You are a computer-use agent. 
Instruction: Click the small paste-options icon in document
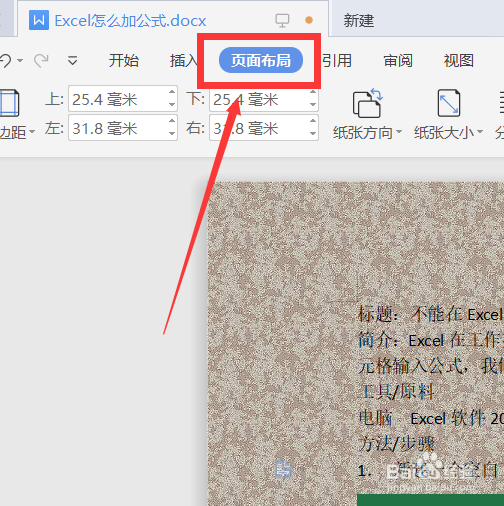coord(283,469)
